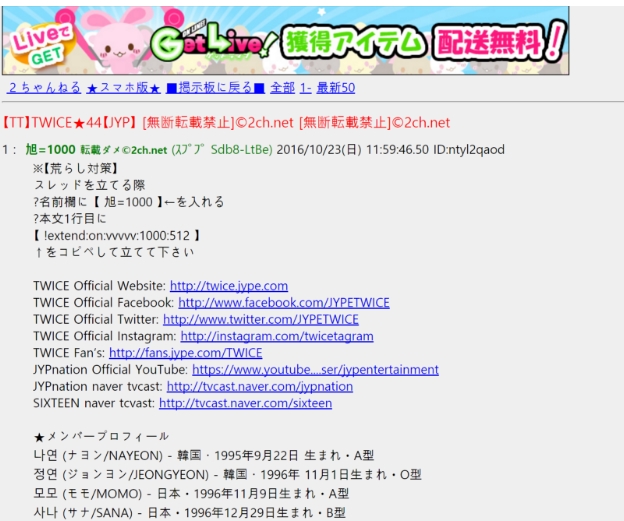Open the 1- posts link

pyautogui.click(x=305, y=88)
